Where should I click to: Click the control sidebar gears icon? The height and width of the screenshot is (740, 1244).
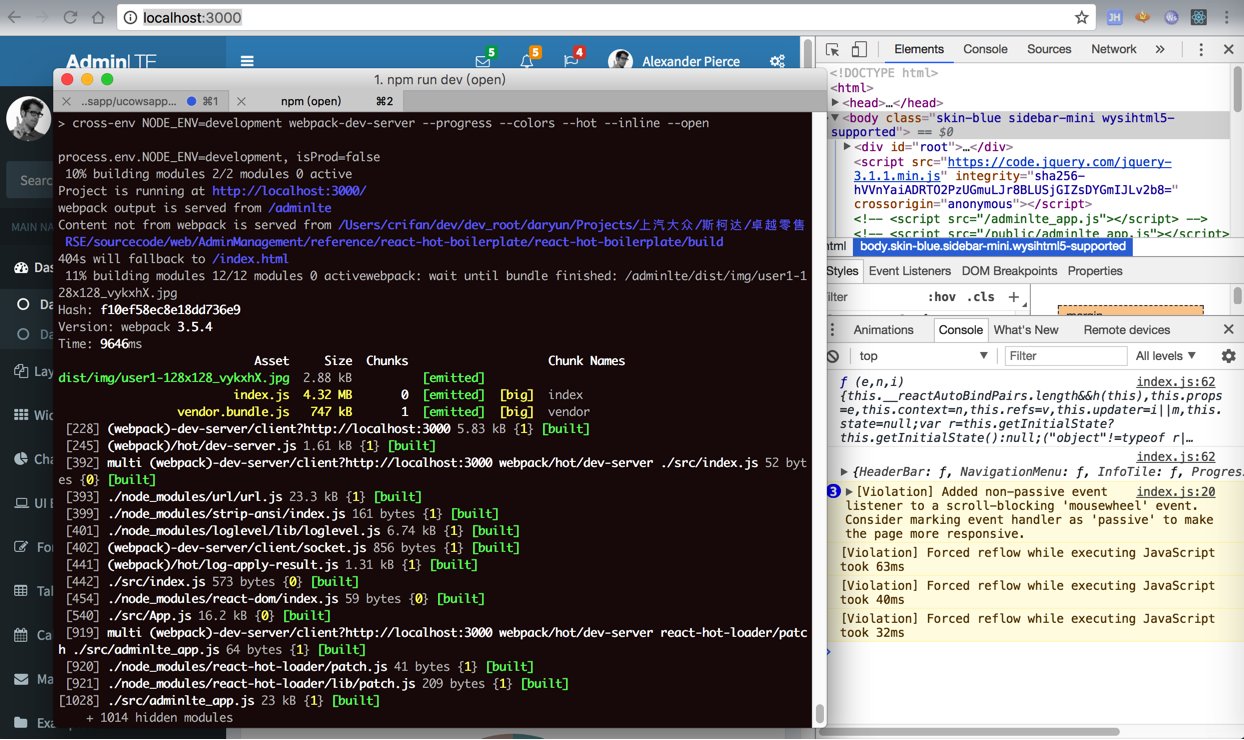pyautogui.click(x=777, y=62)
